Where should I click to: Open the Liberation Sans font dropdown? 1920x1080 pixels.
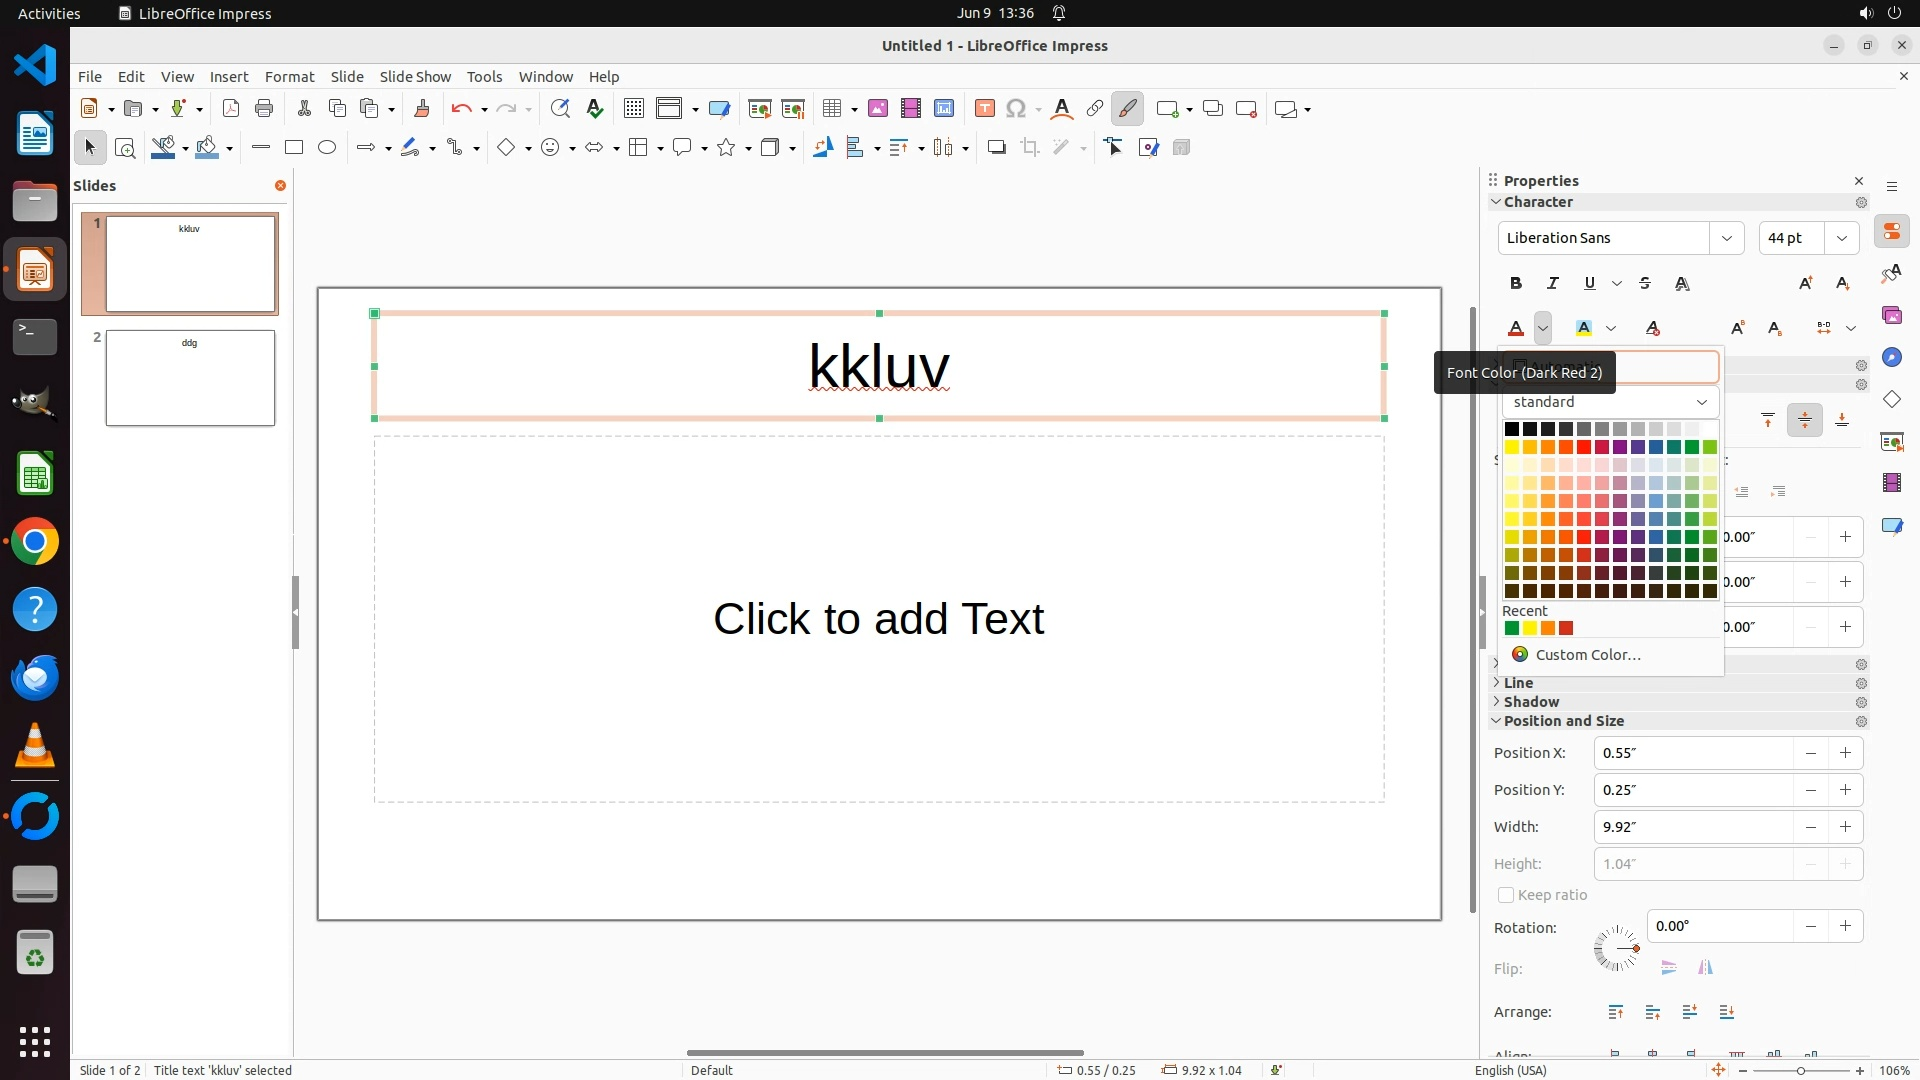pos(1726,238)
